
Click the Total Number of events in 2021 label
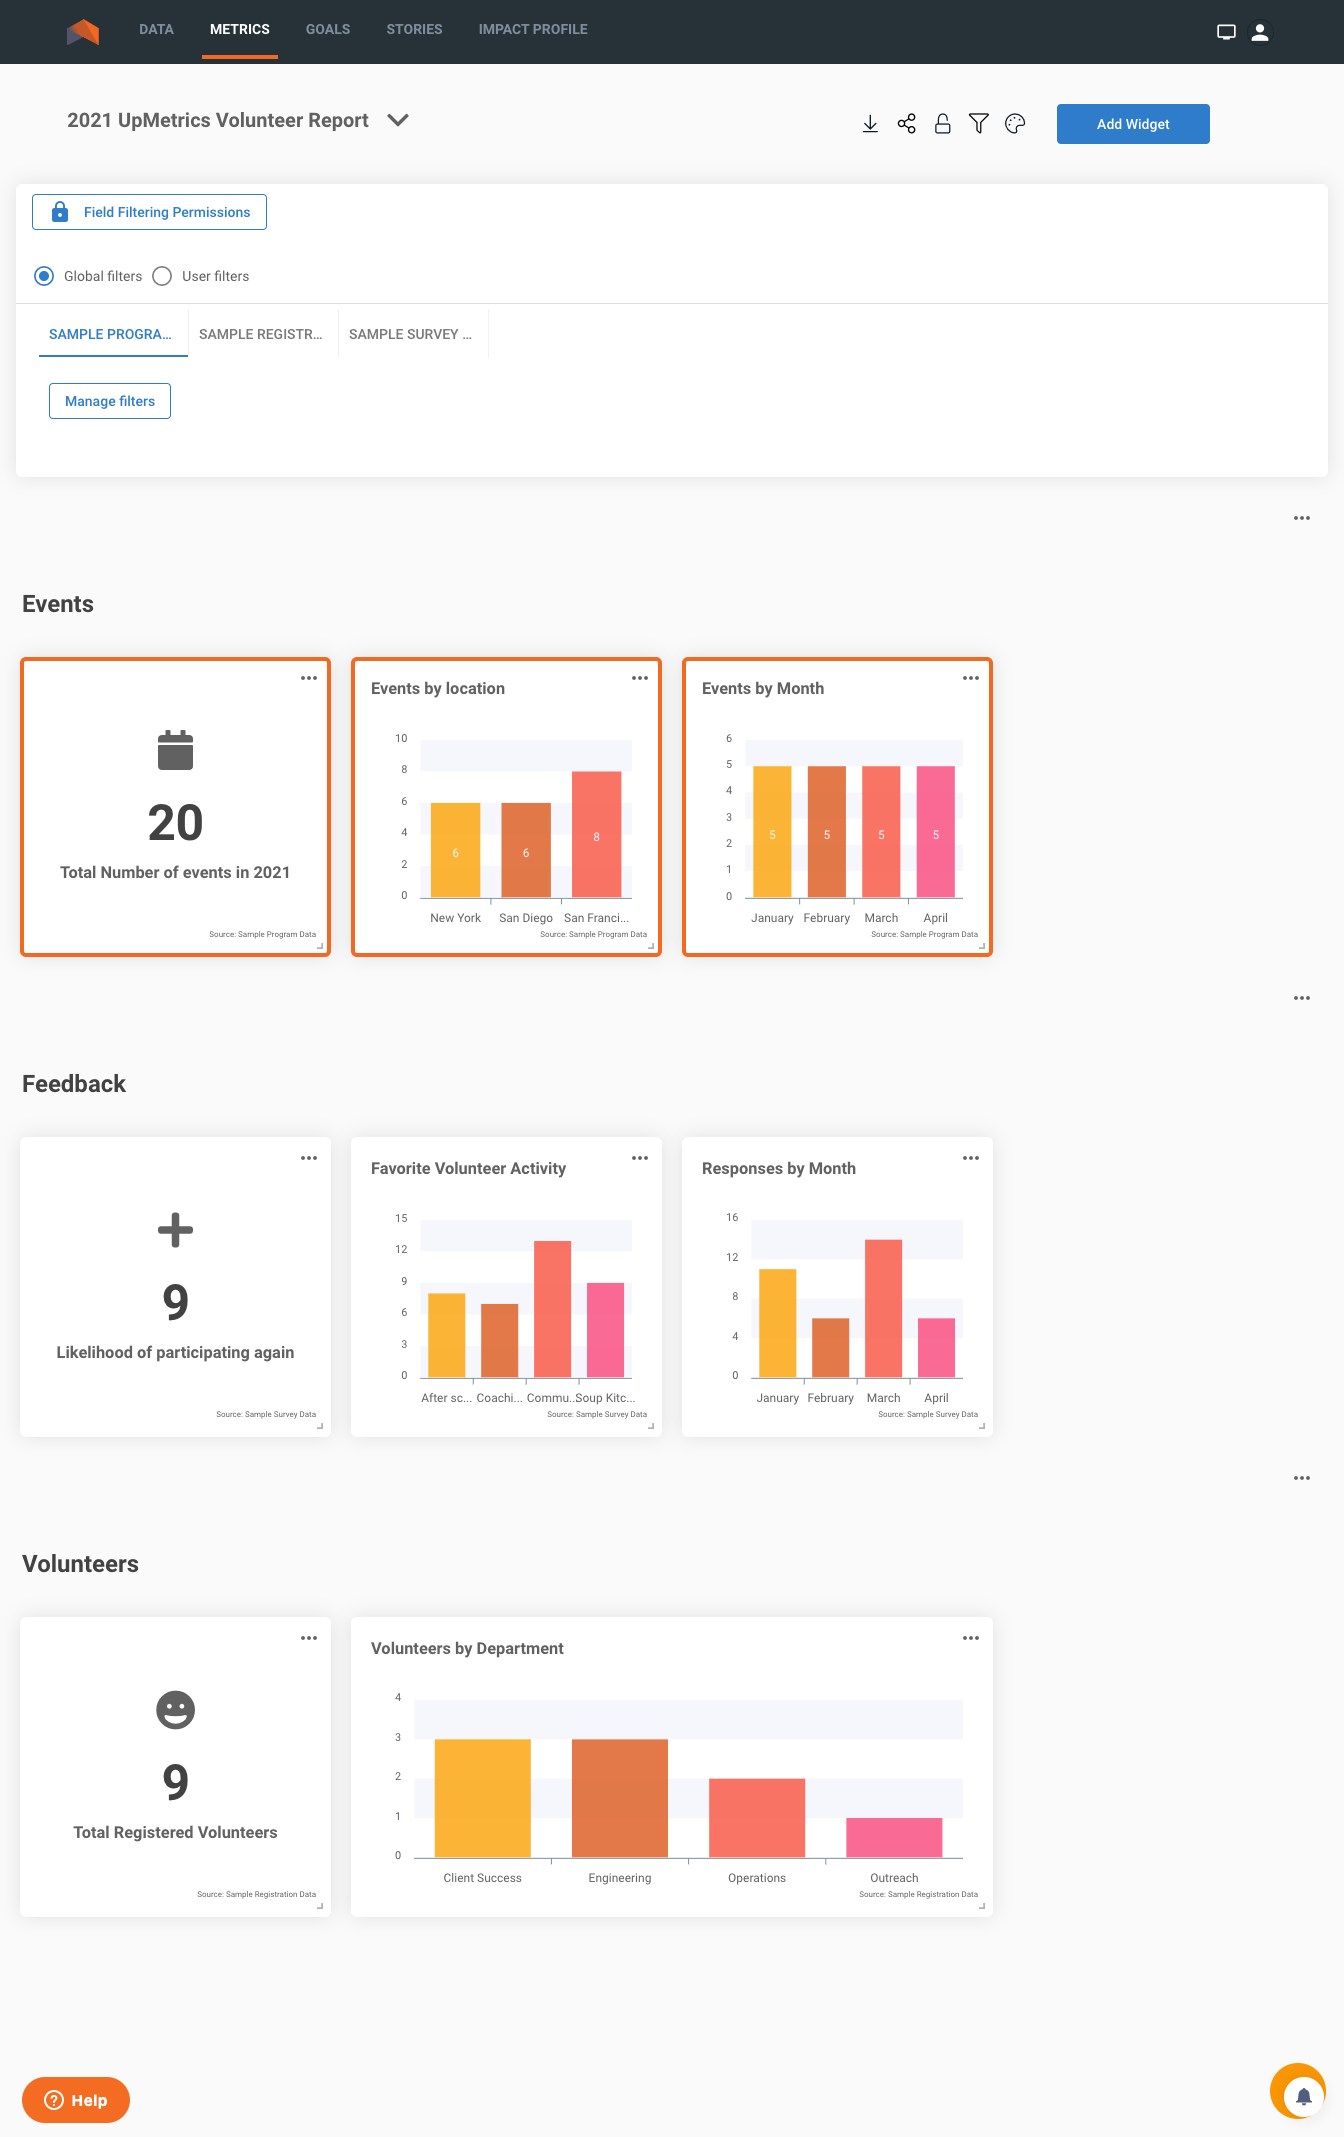[x=175, y=872]
